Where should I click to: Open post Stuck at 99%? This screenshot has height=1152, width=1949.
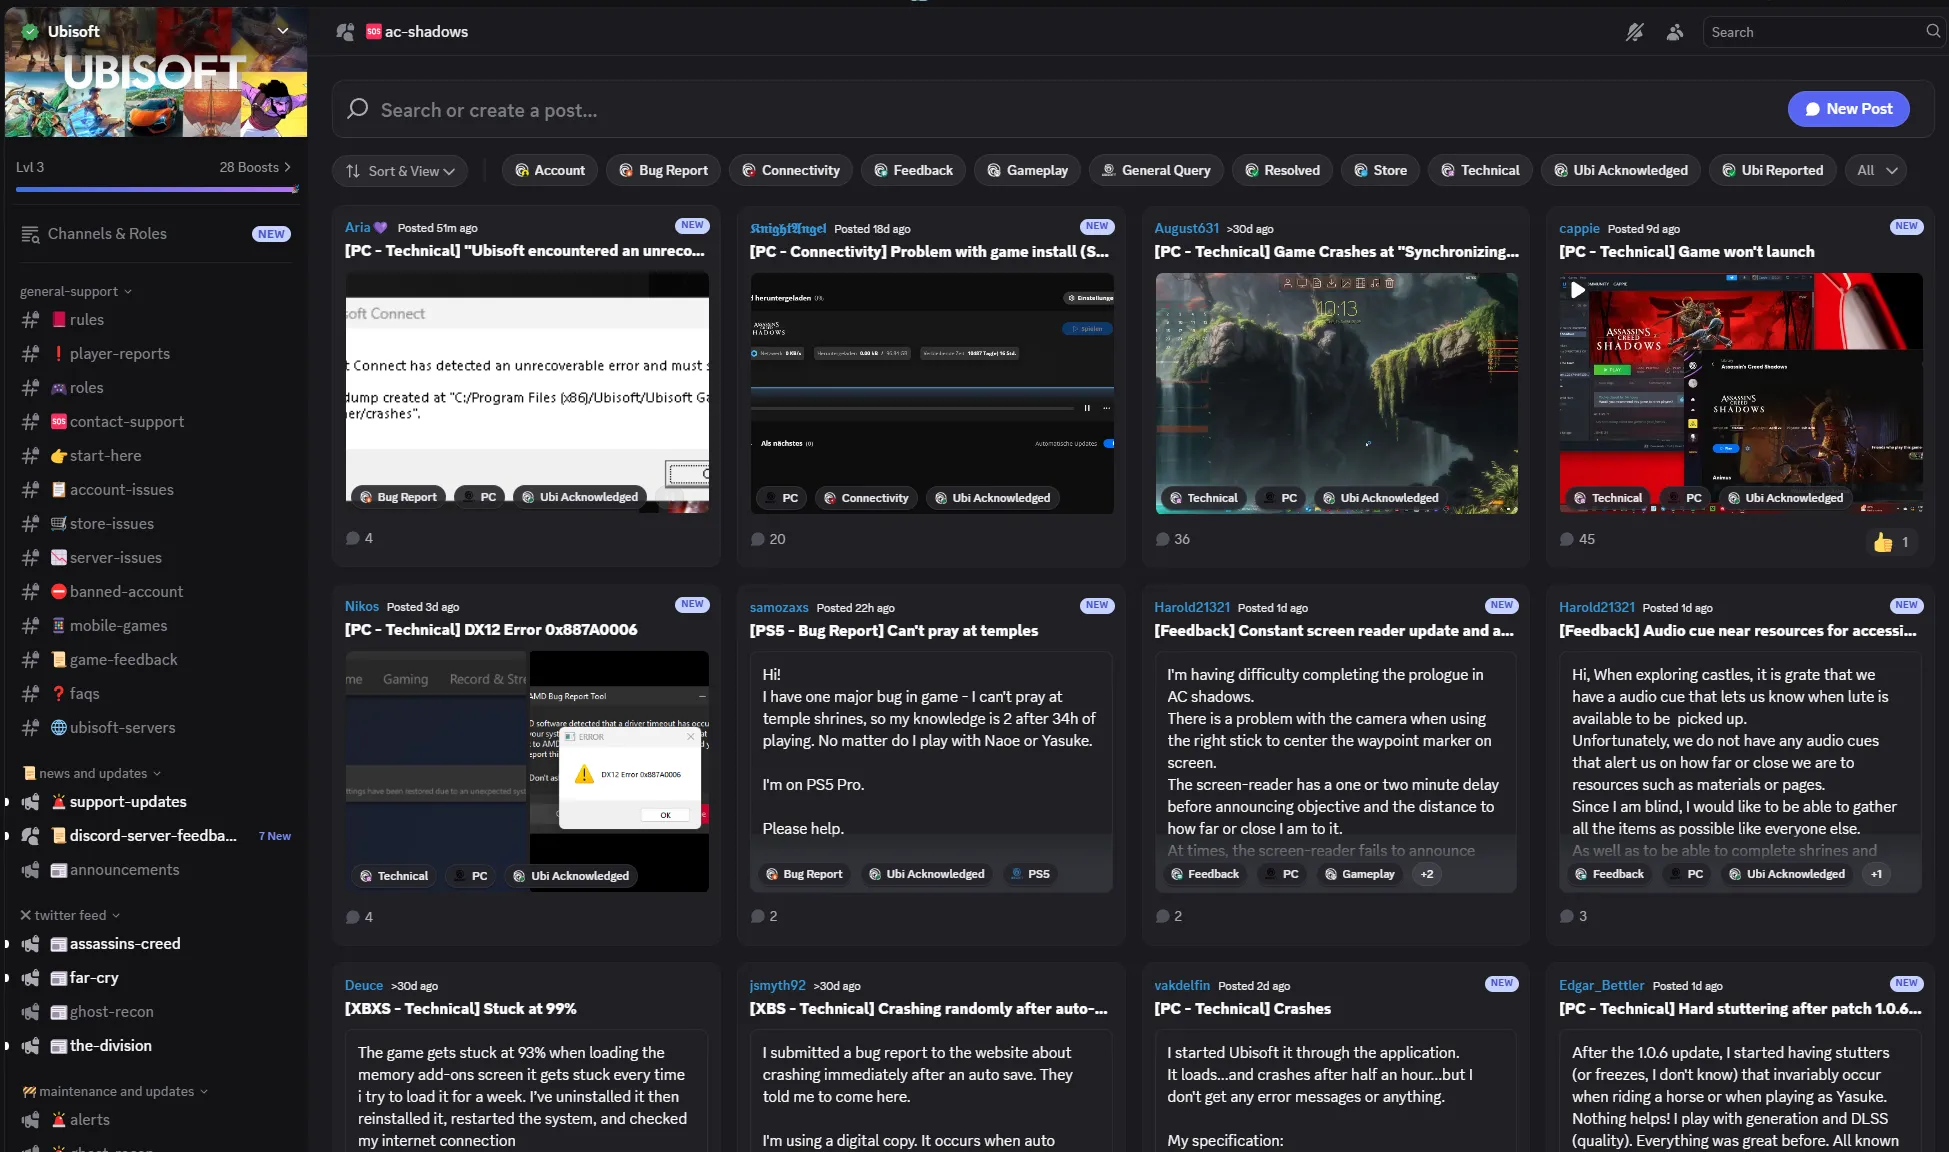pyautogui.click(x=461, y=1009)
